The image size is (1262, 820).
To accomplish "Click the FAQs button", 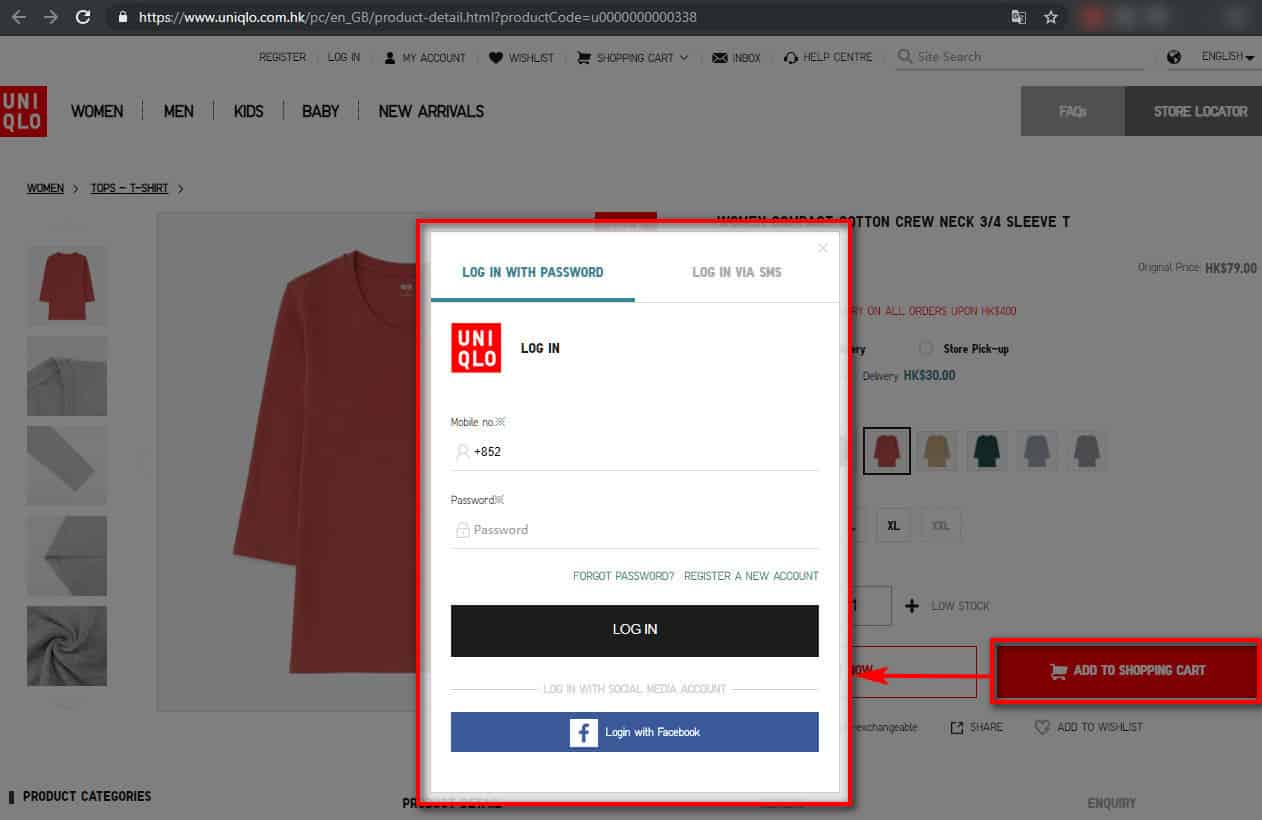I will pos(1073,111).
